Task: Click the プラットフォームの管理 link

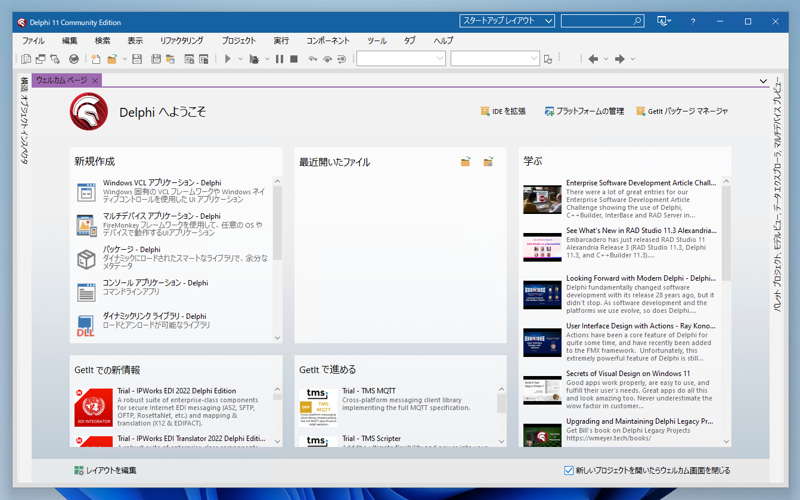Action: pos(584,111)
